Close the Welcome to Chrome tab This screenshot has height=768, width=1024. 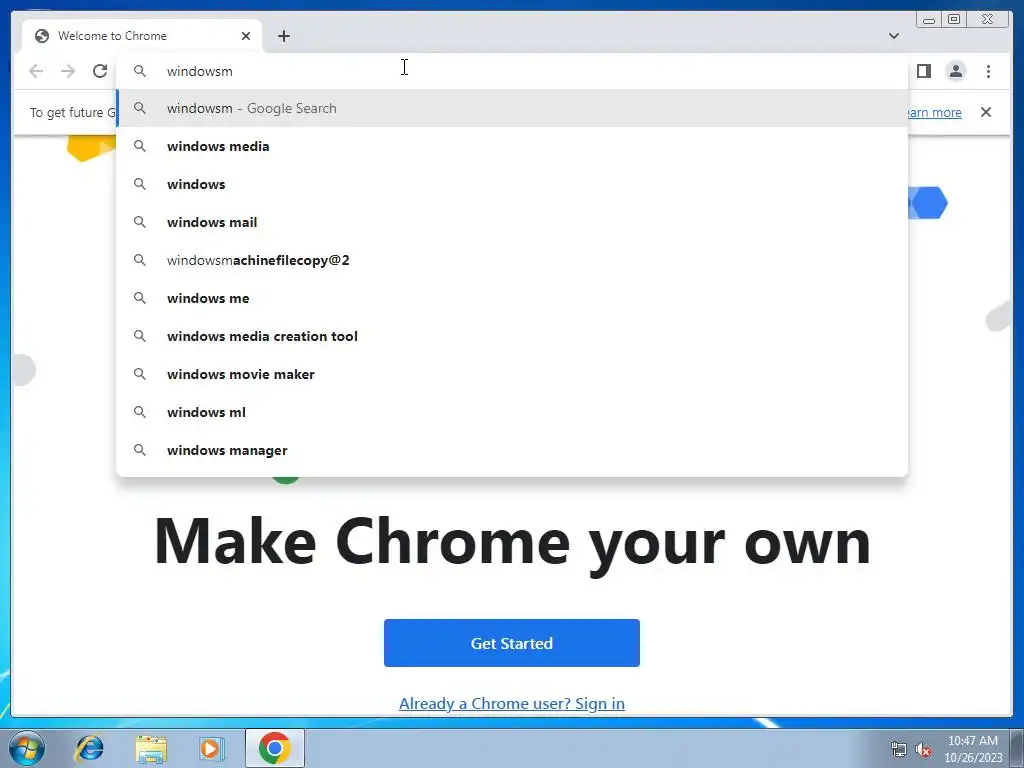[x=246, y=36]
